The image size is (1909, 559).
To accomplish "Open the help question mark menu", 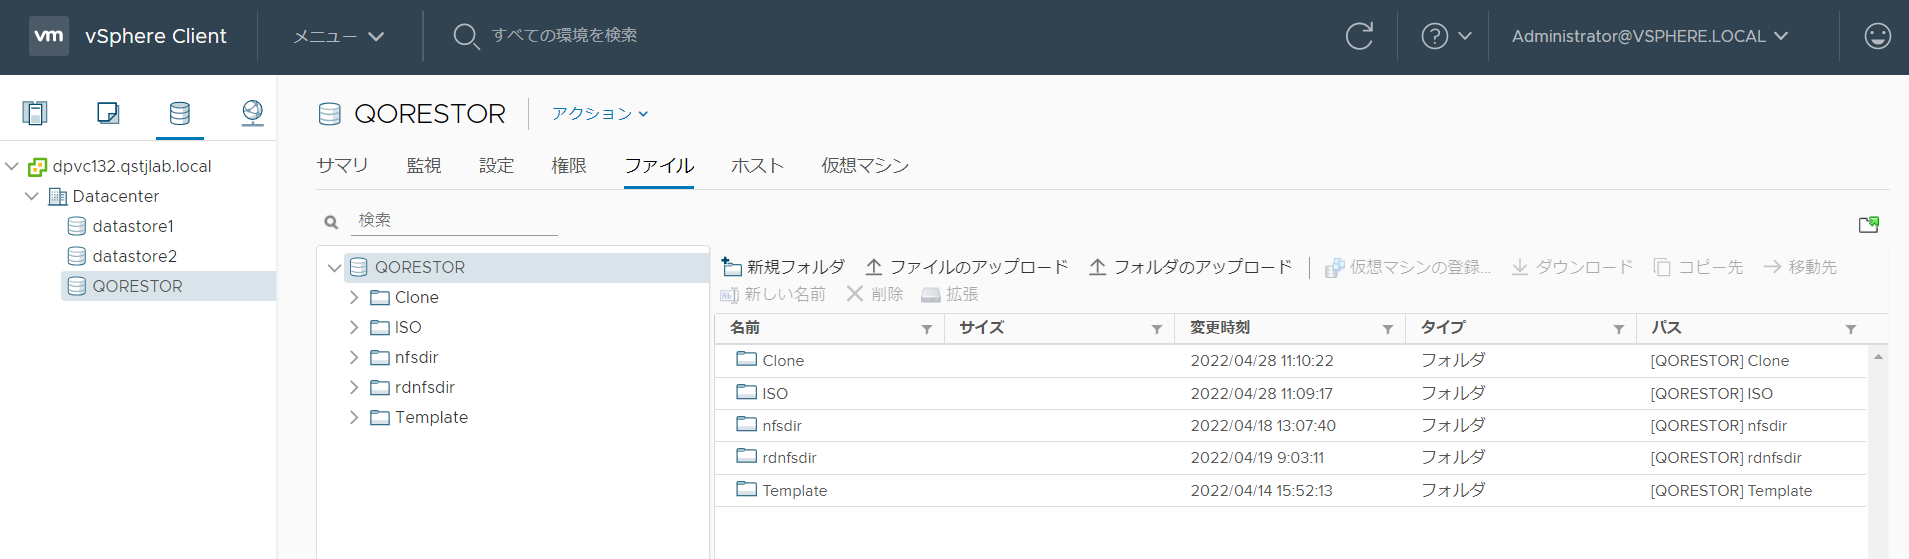I will click(1446, 36).
